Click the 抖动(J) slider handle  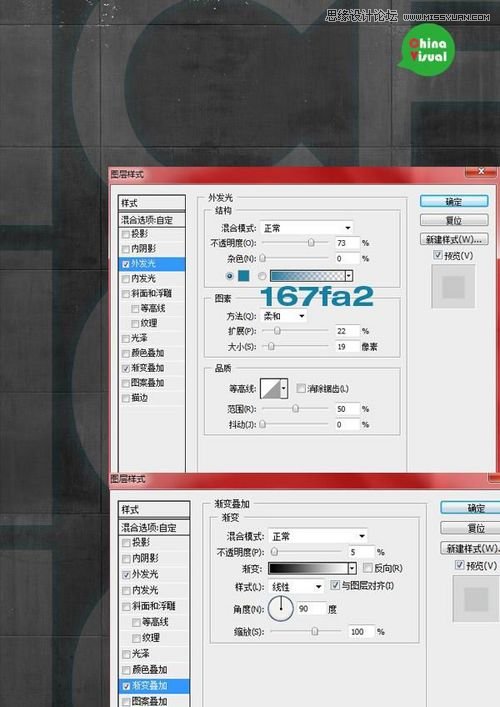(x=263, y=424)
